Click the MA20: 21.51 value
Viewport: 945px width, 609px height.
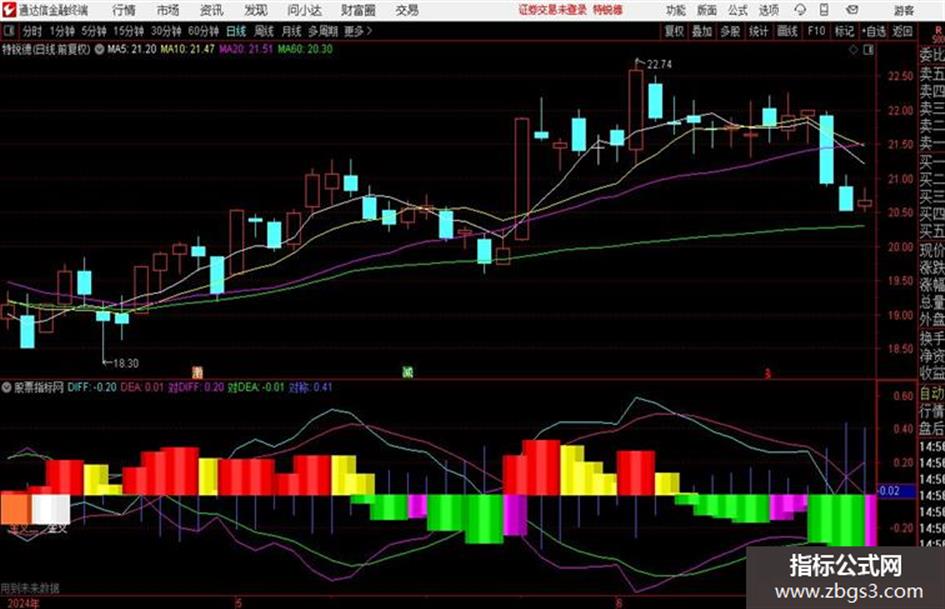pos(245,49)
